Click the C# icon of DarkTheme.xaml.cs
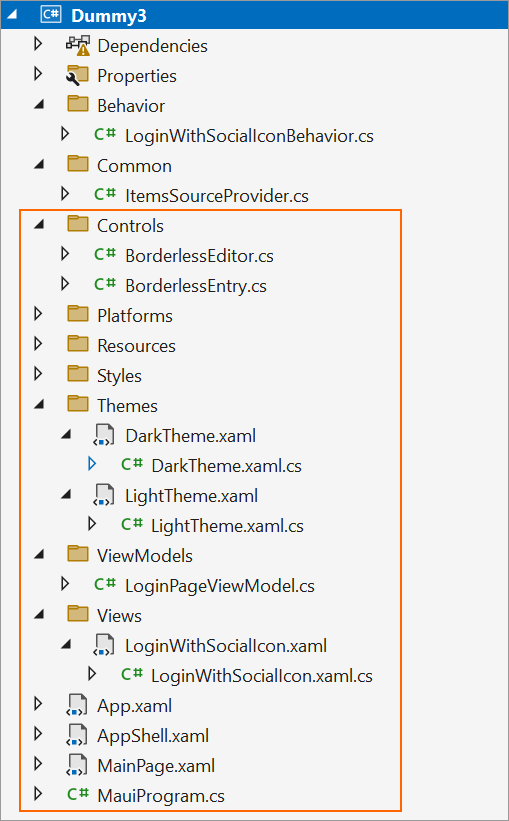This screenshot has width=509, height=821. tap(131, 465)
